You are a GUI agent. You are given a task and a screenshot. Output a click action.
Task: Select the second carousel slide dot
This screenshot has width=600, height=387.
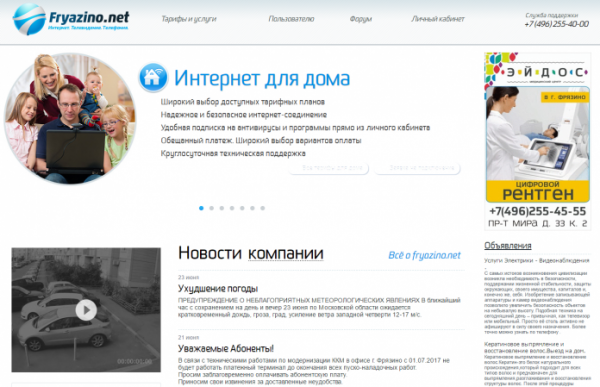pos(212,208)
